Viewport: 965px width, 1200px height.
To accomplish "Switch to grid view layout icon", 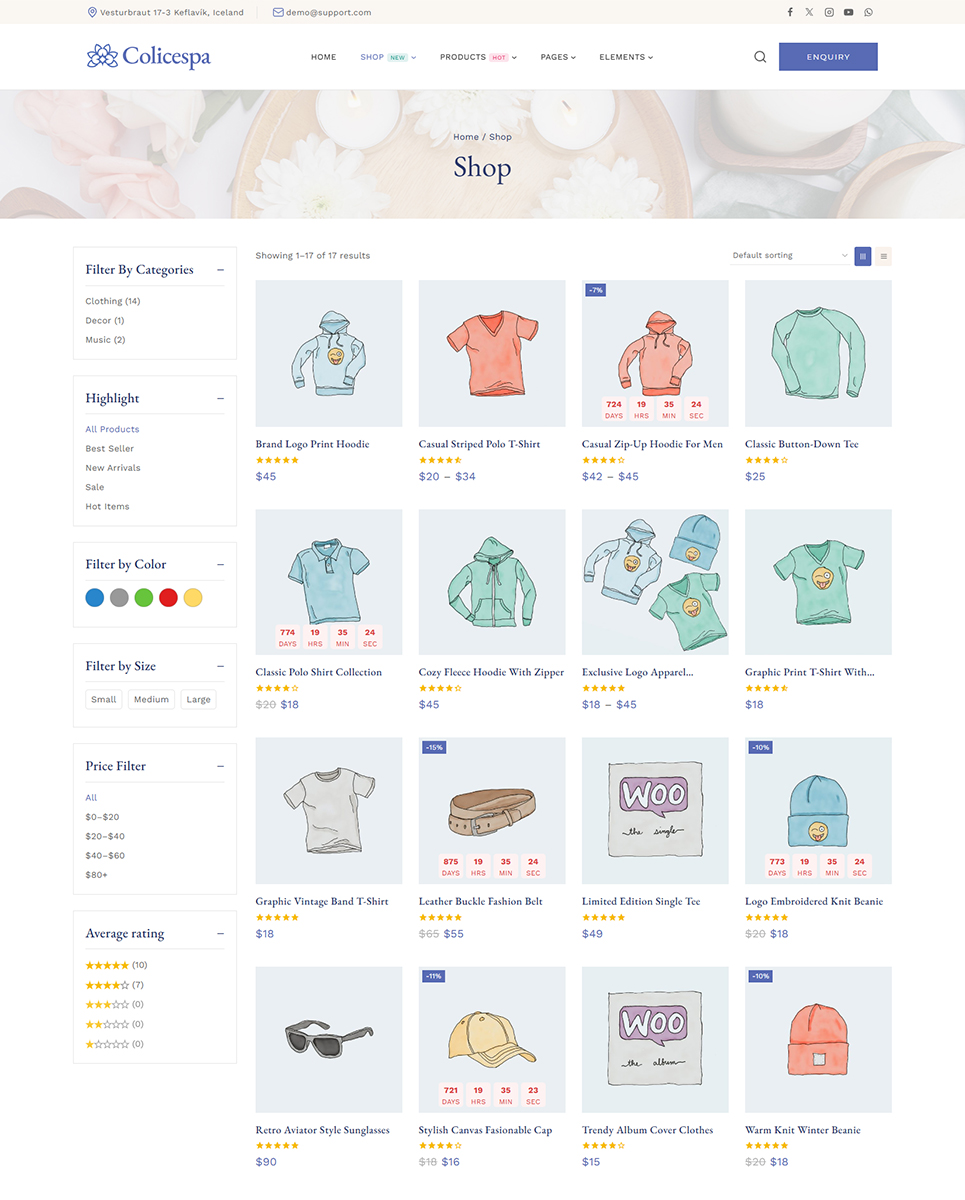I will coord(863,256).
